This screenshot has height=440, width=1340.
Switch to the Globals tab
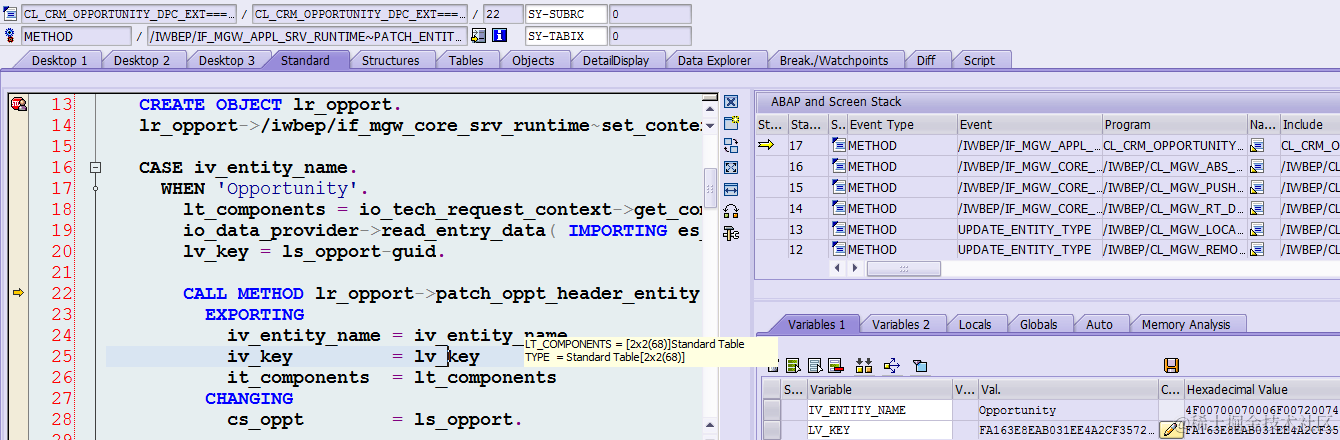(x=1039, y=324)
